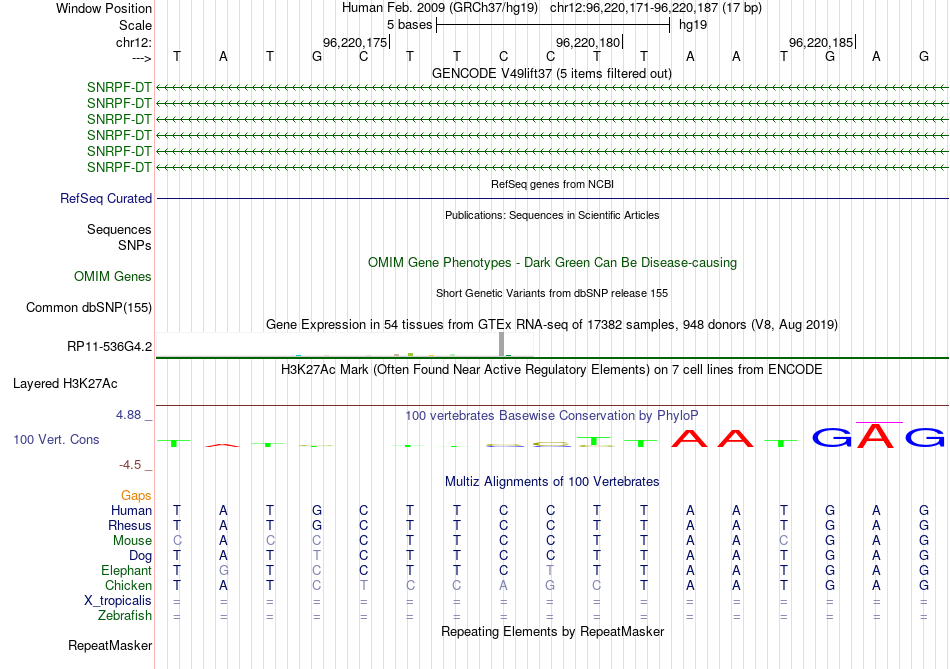The width and height of the screenshot is (950, 669).
Task: Click Human Feb. 2009 (GRCh37/hg19) title
Action: pos(440,8)
